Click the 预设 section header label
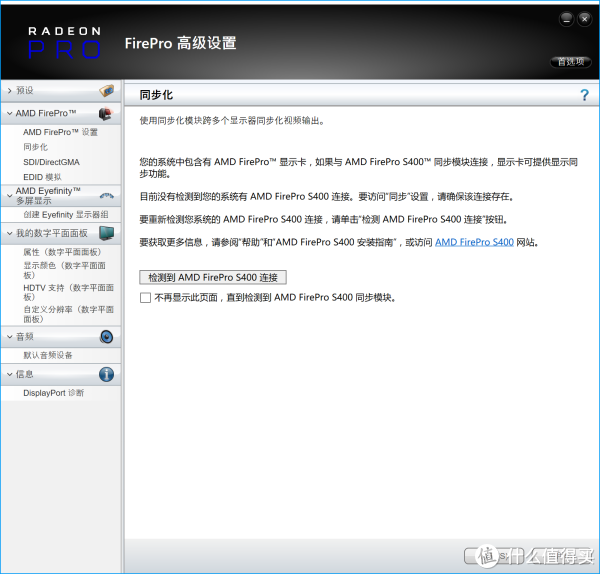600x574 pixels. (25, 91)
